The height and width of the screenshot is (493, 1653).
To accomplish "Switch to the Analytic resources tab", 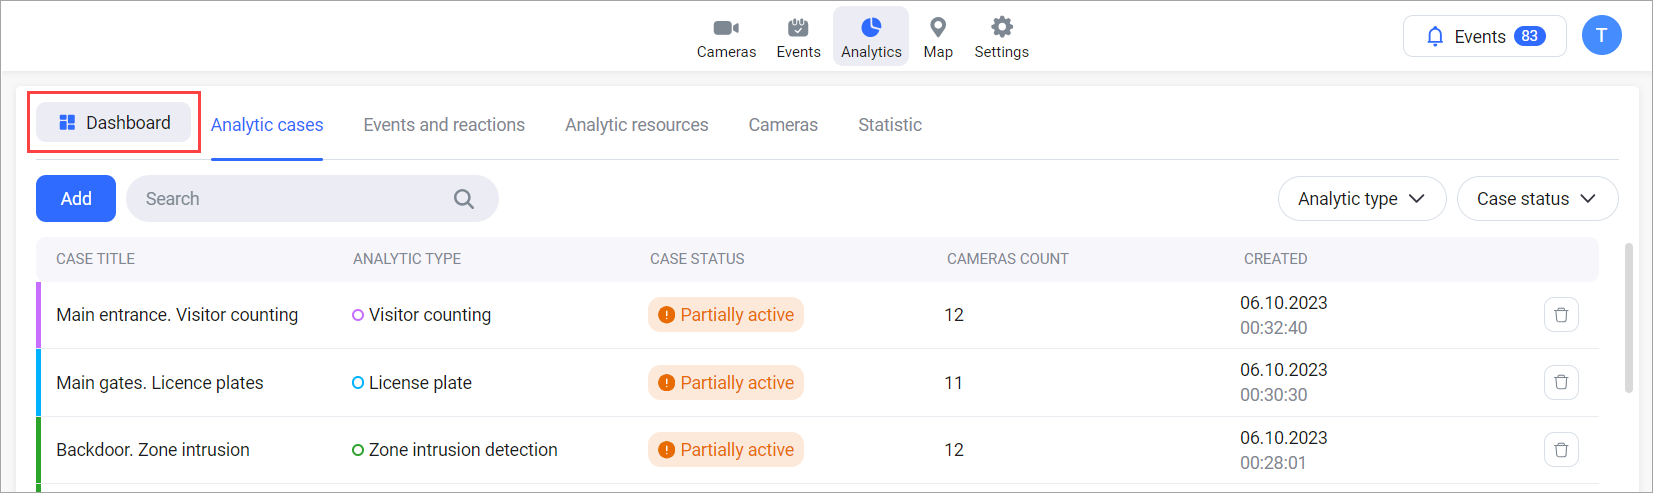I will tap(636, 125).
